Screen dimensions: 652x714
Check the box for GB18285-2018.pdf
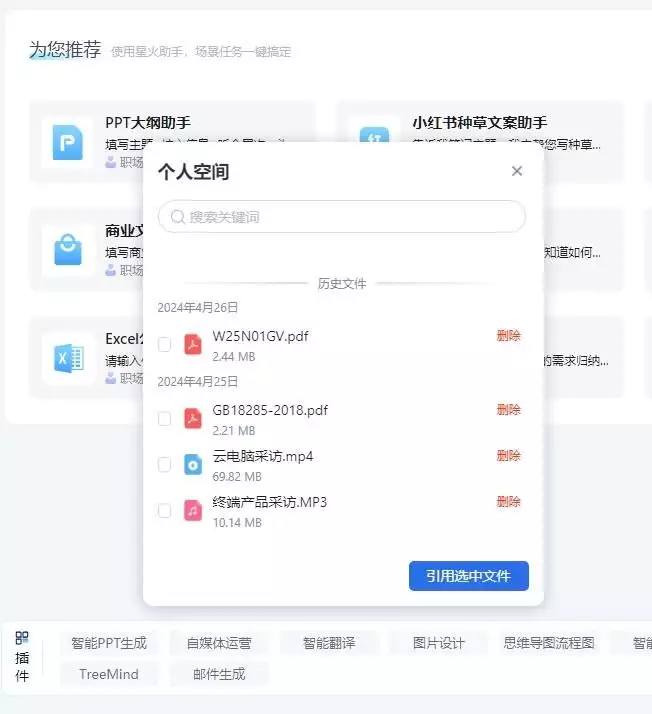click(x=164, y=418)
